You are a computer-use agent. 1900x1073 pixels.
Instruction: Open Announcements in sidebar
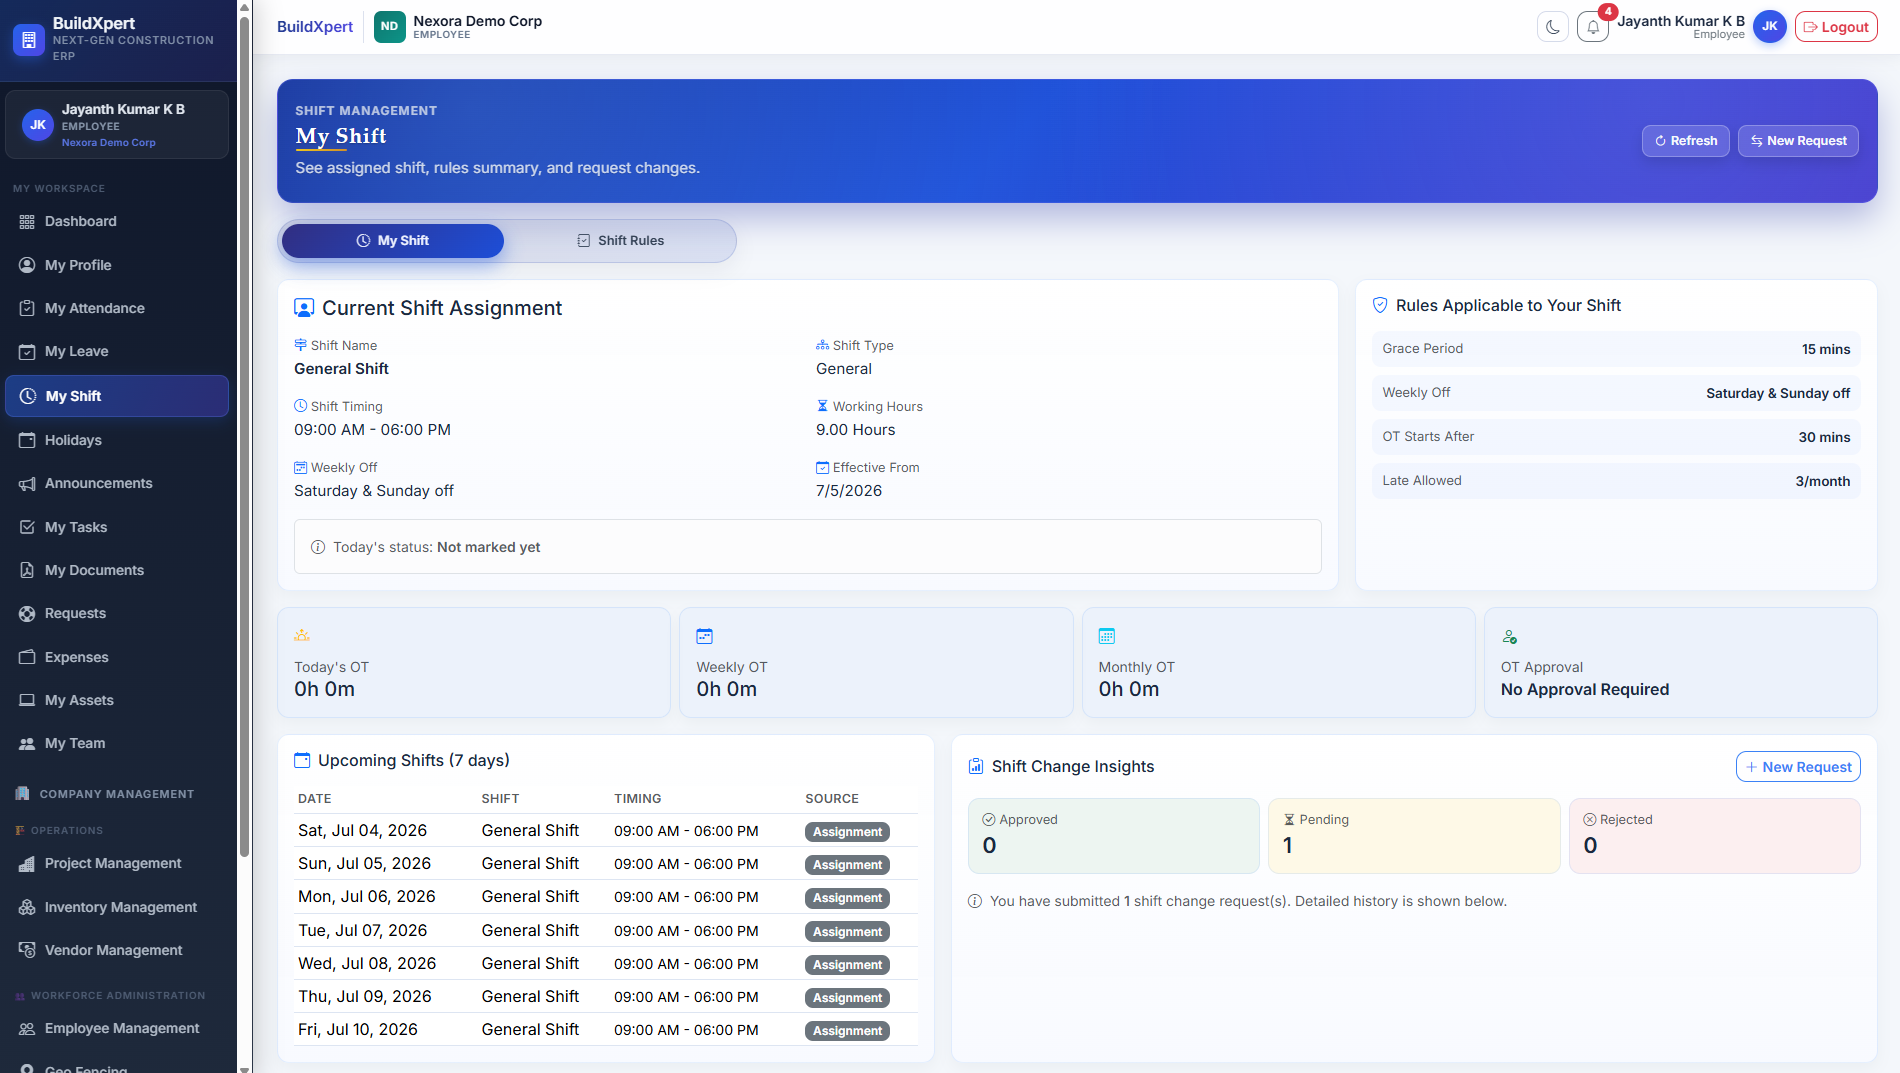click(x=117, y=484)
